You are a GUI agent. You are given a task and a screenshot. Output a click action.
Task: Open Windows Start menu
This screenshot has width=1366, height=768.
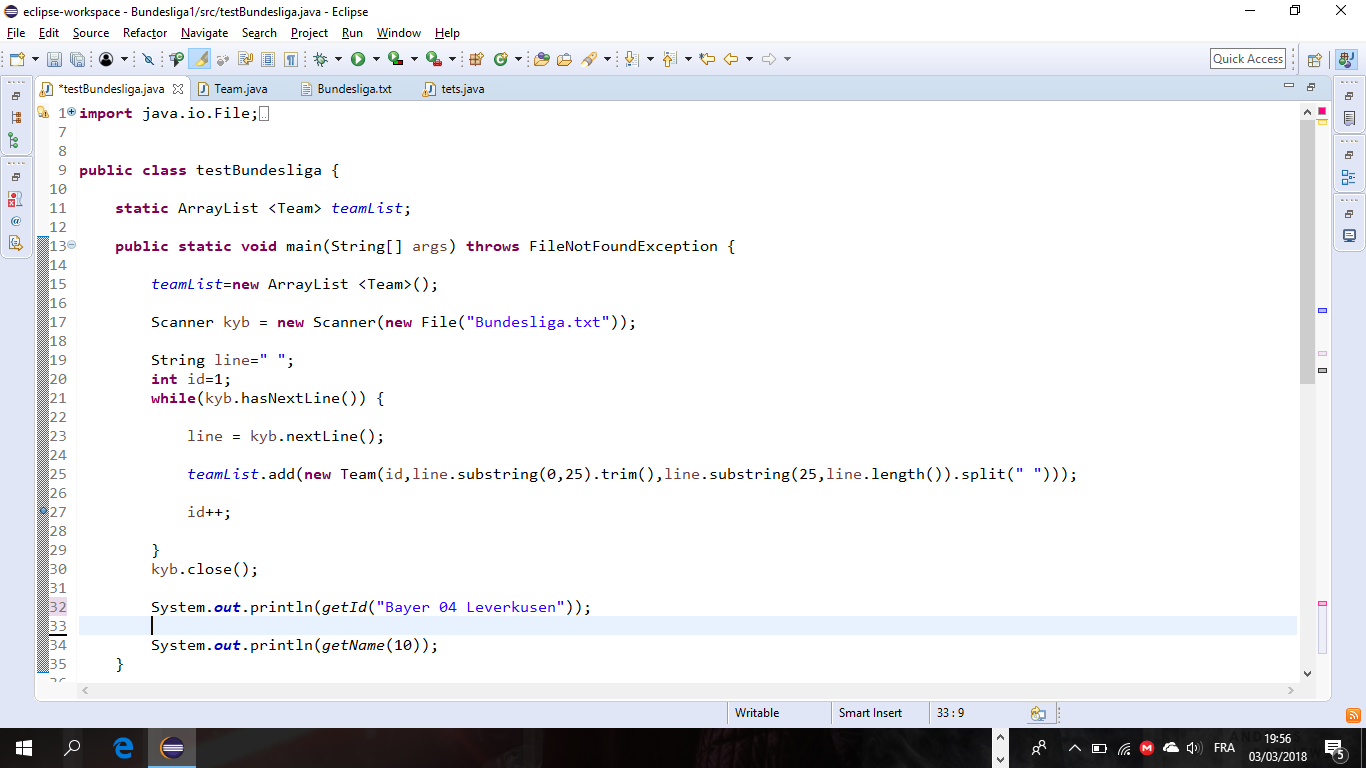click(x=23, y=748)
